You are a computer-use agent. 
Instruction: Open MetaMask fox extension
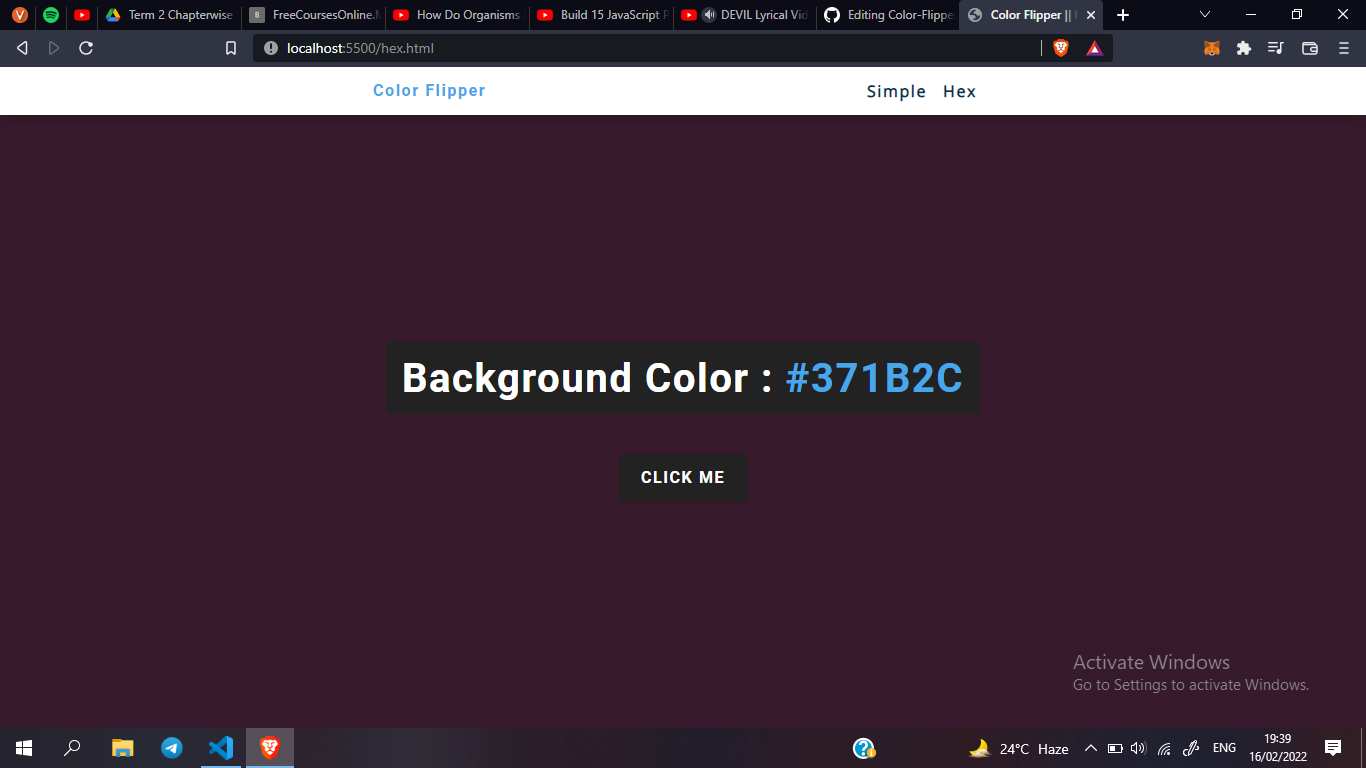[x=1211, y=48]
